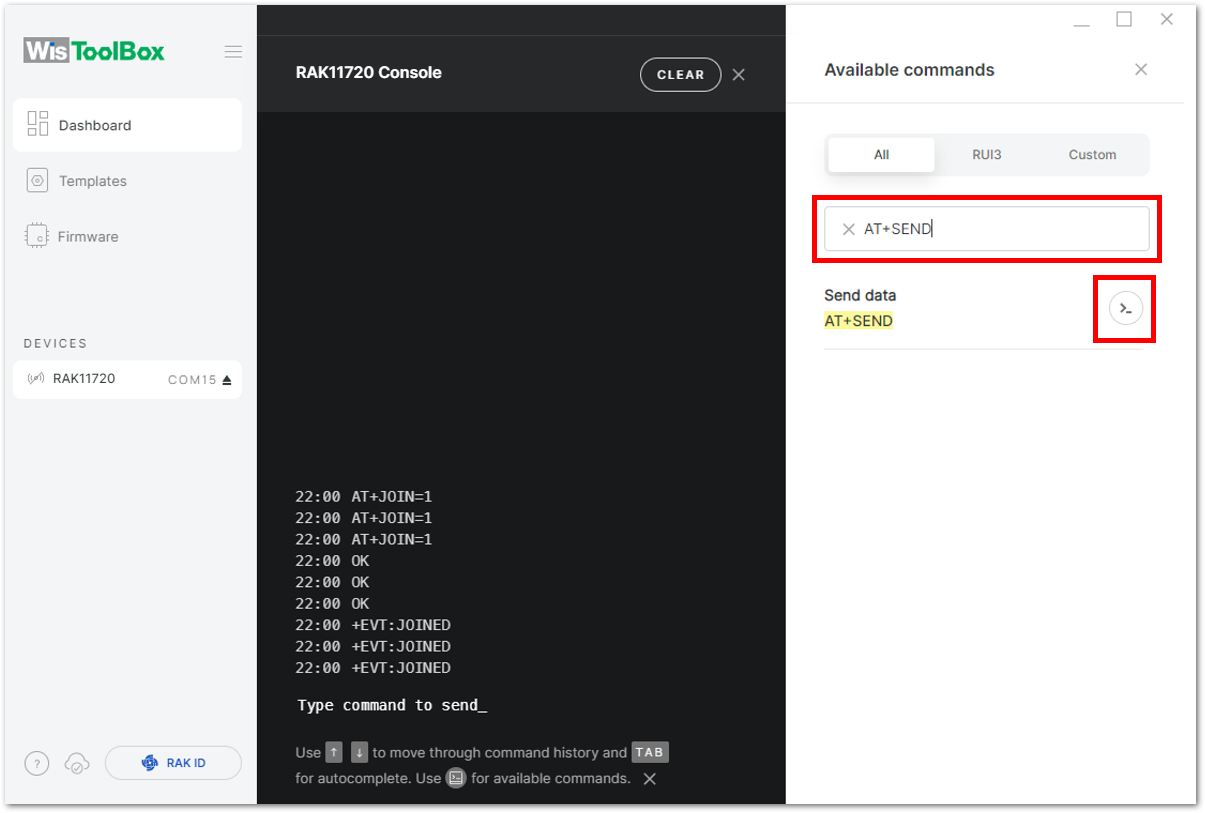Click the up arrow key hint
The width and height of the screenshot is (1205, 813).
(334, 753)
